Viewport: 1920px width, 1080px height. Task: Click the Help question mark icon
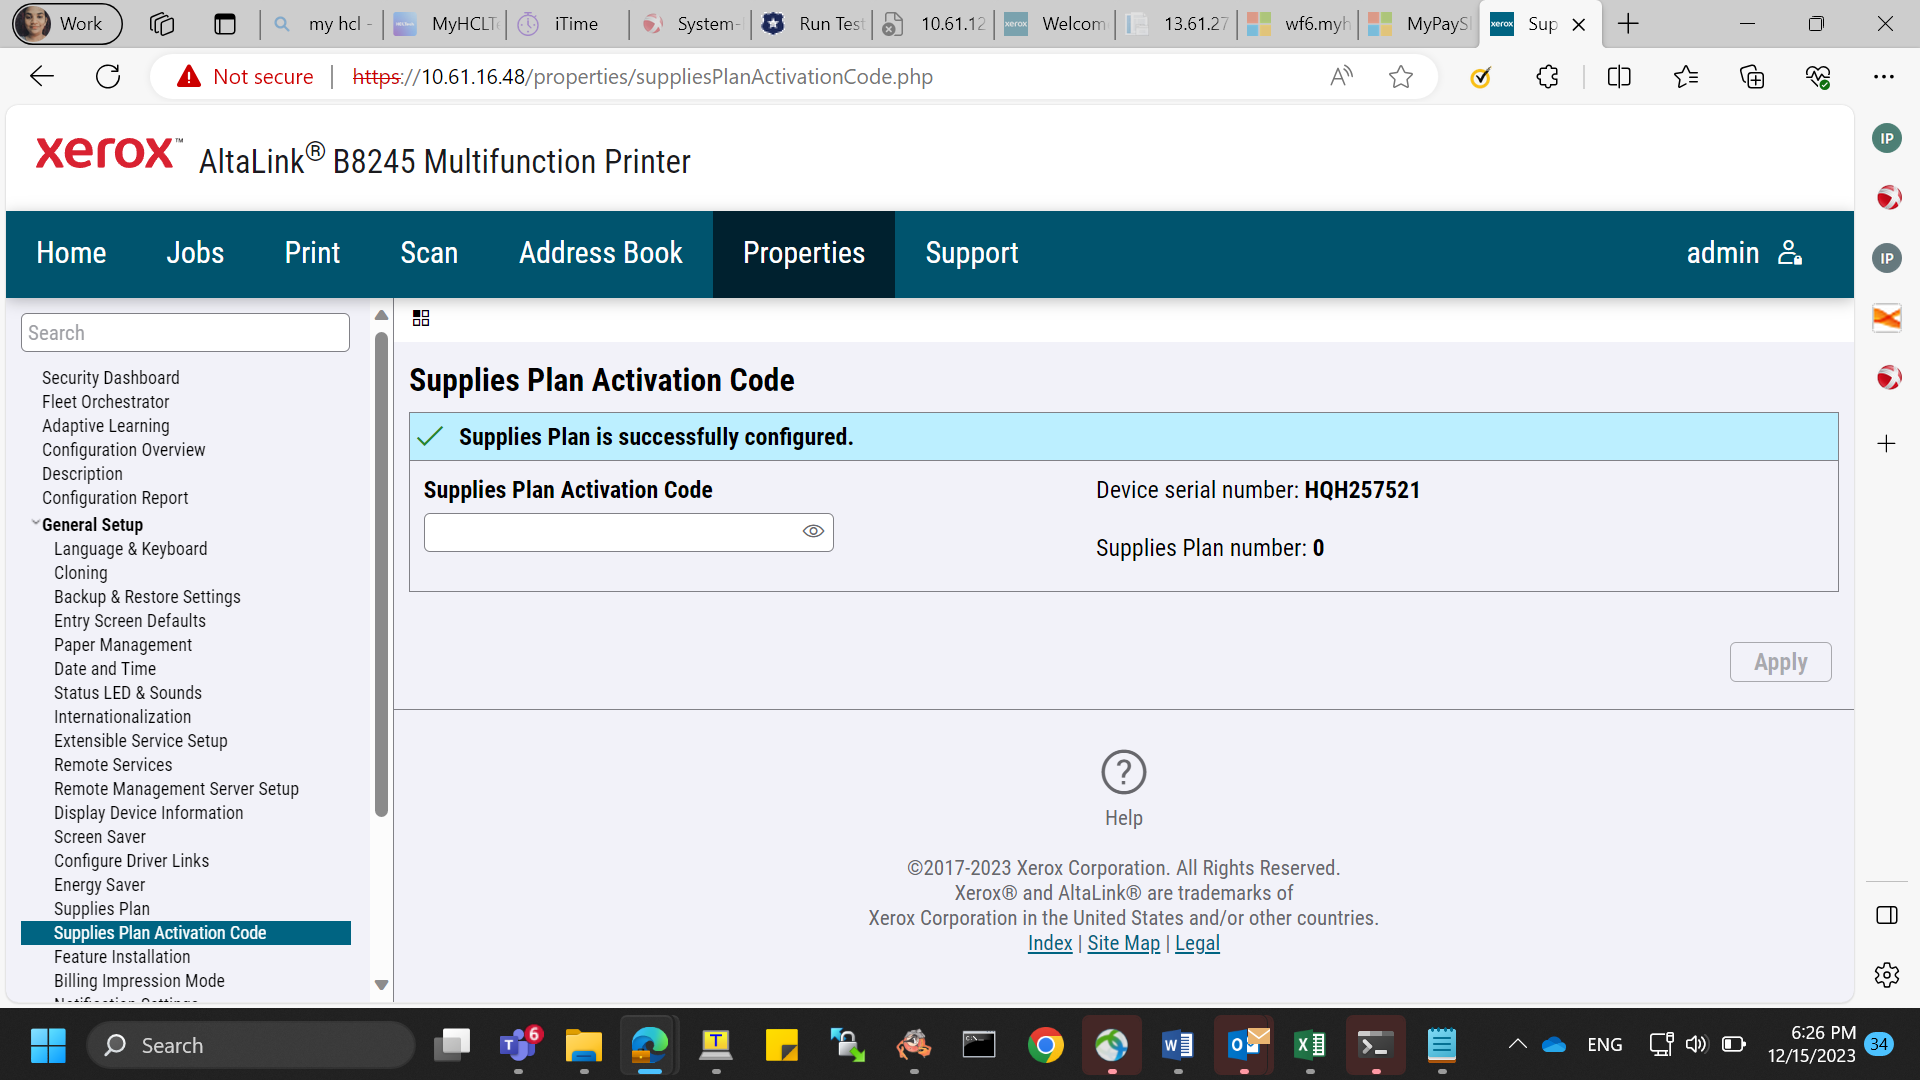point(1123,772)
